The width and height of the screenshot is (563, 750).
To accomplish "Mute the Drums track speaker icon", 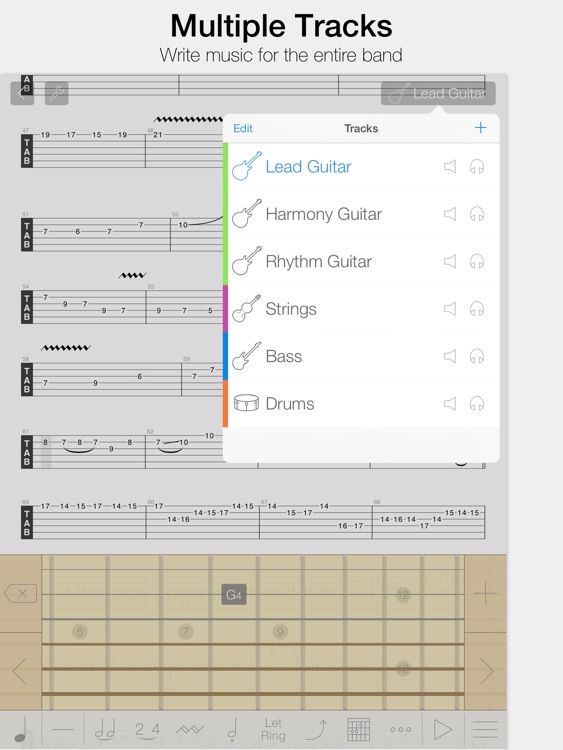I will 450,403.
